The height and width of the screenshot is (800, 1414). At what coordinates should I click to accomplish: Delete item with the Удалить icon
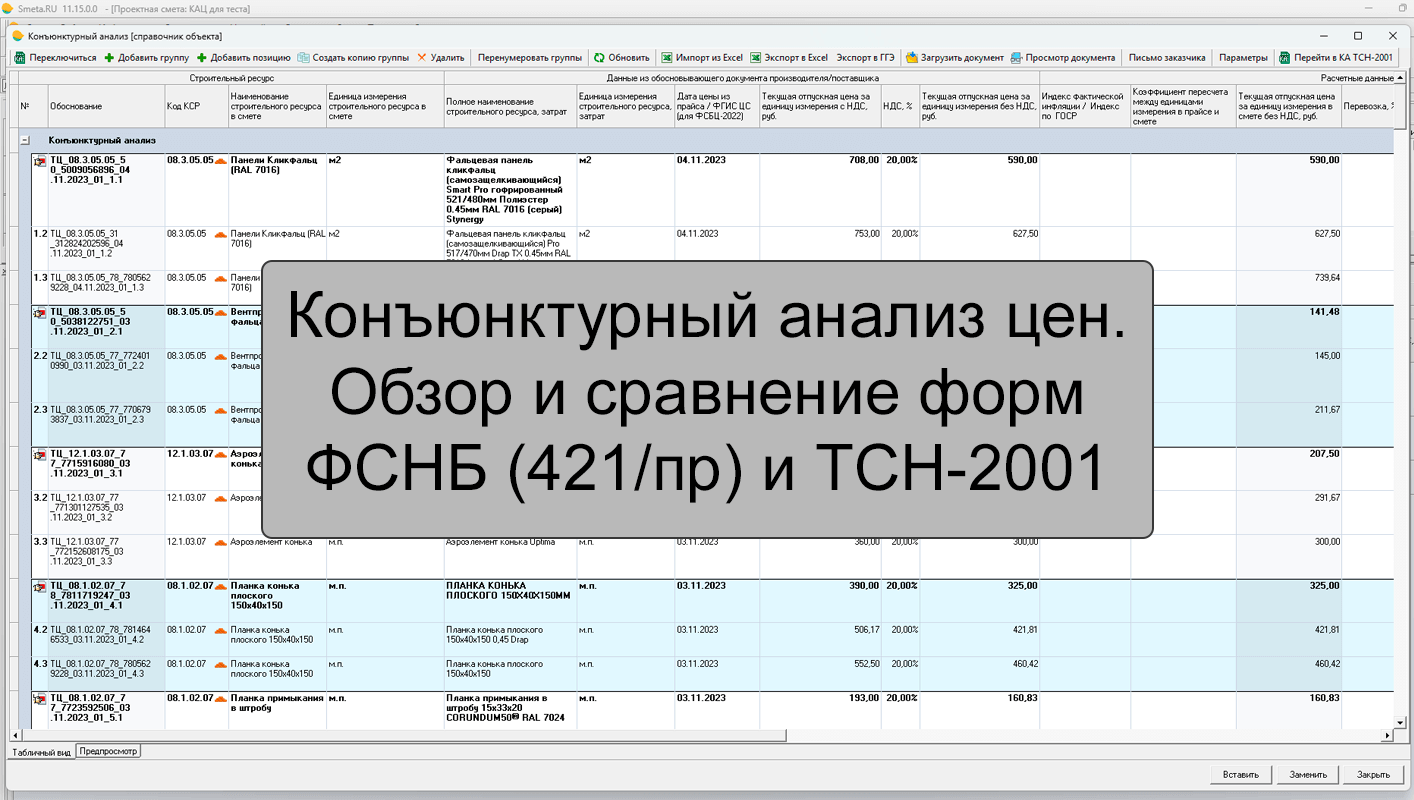tap(422, 58)
